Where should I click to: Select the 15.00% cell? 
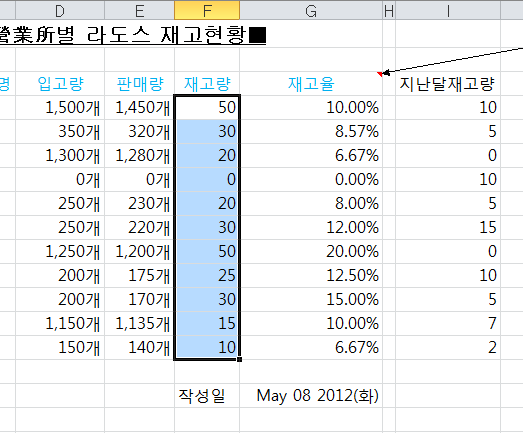coord(311,300)
